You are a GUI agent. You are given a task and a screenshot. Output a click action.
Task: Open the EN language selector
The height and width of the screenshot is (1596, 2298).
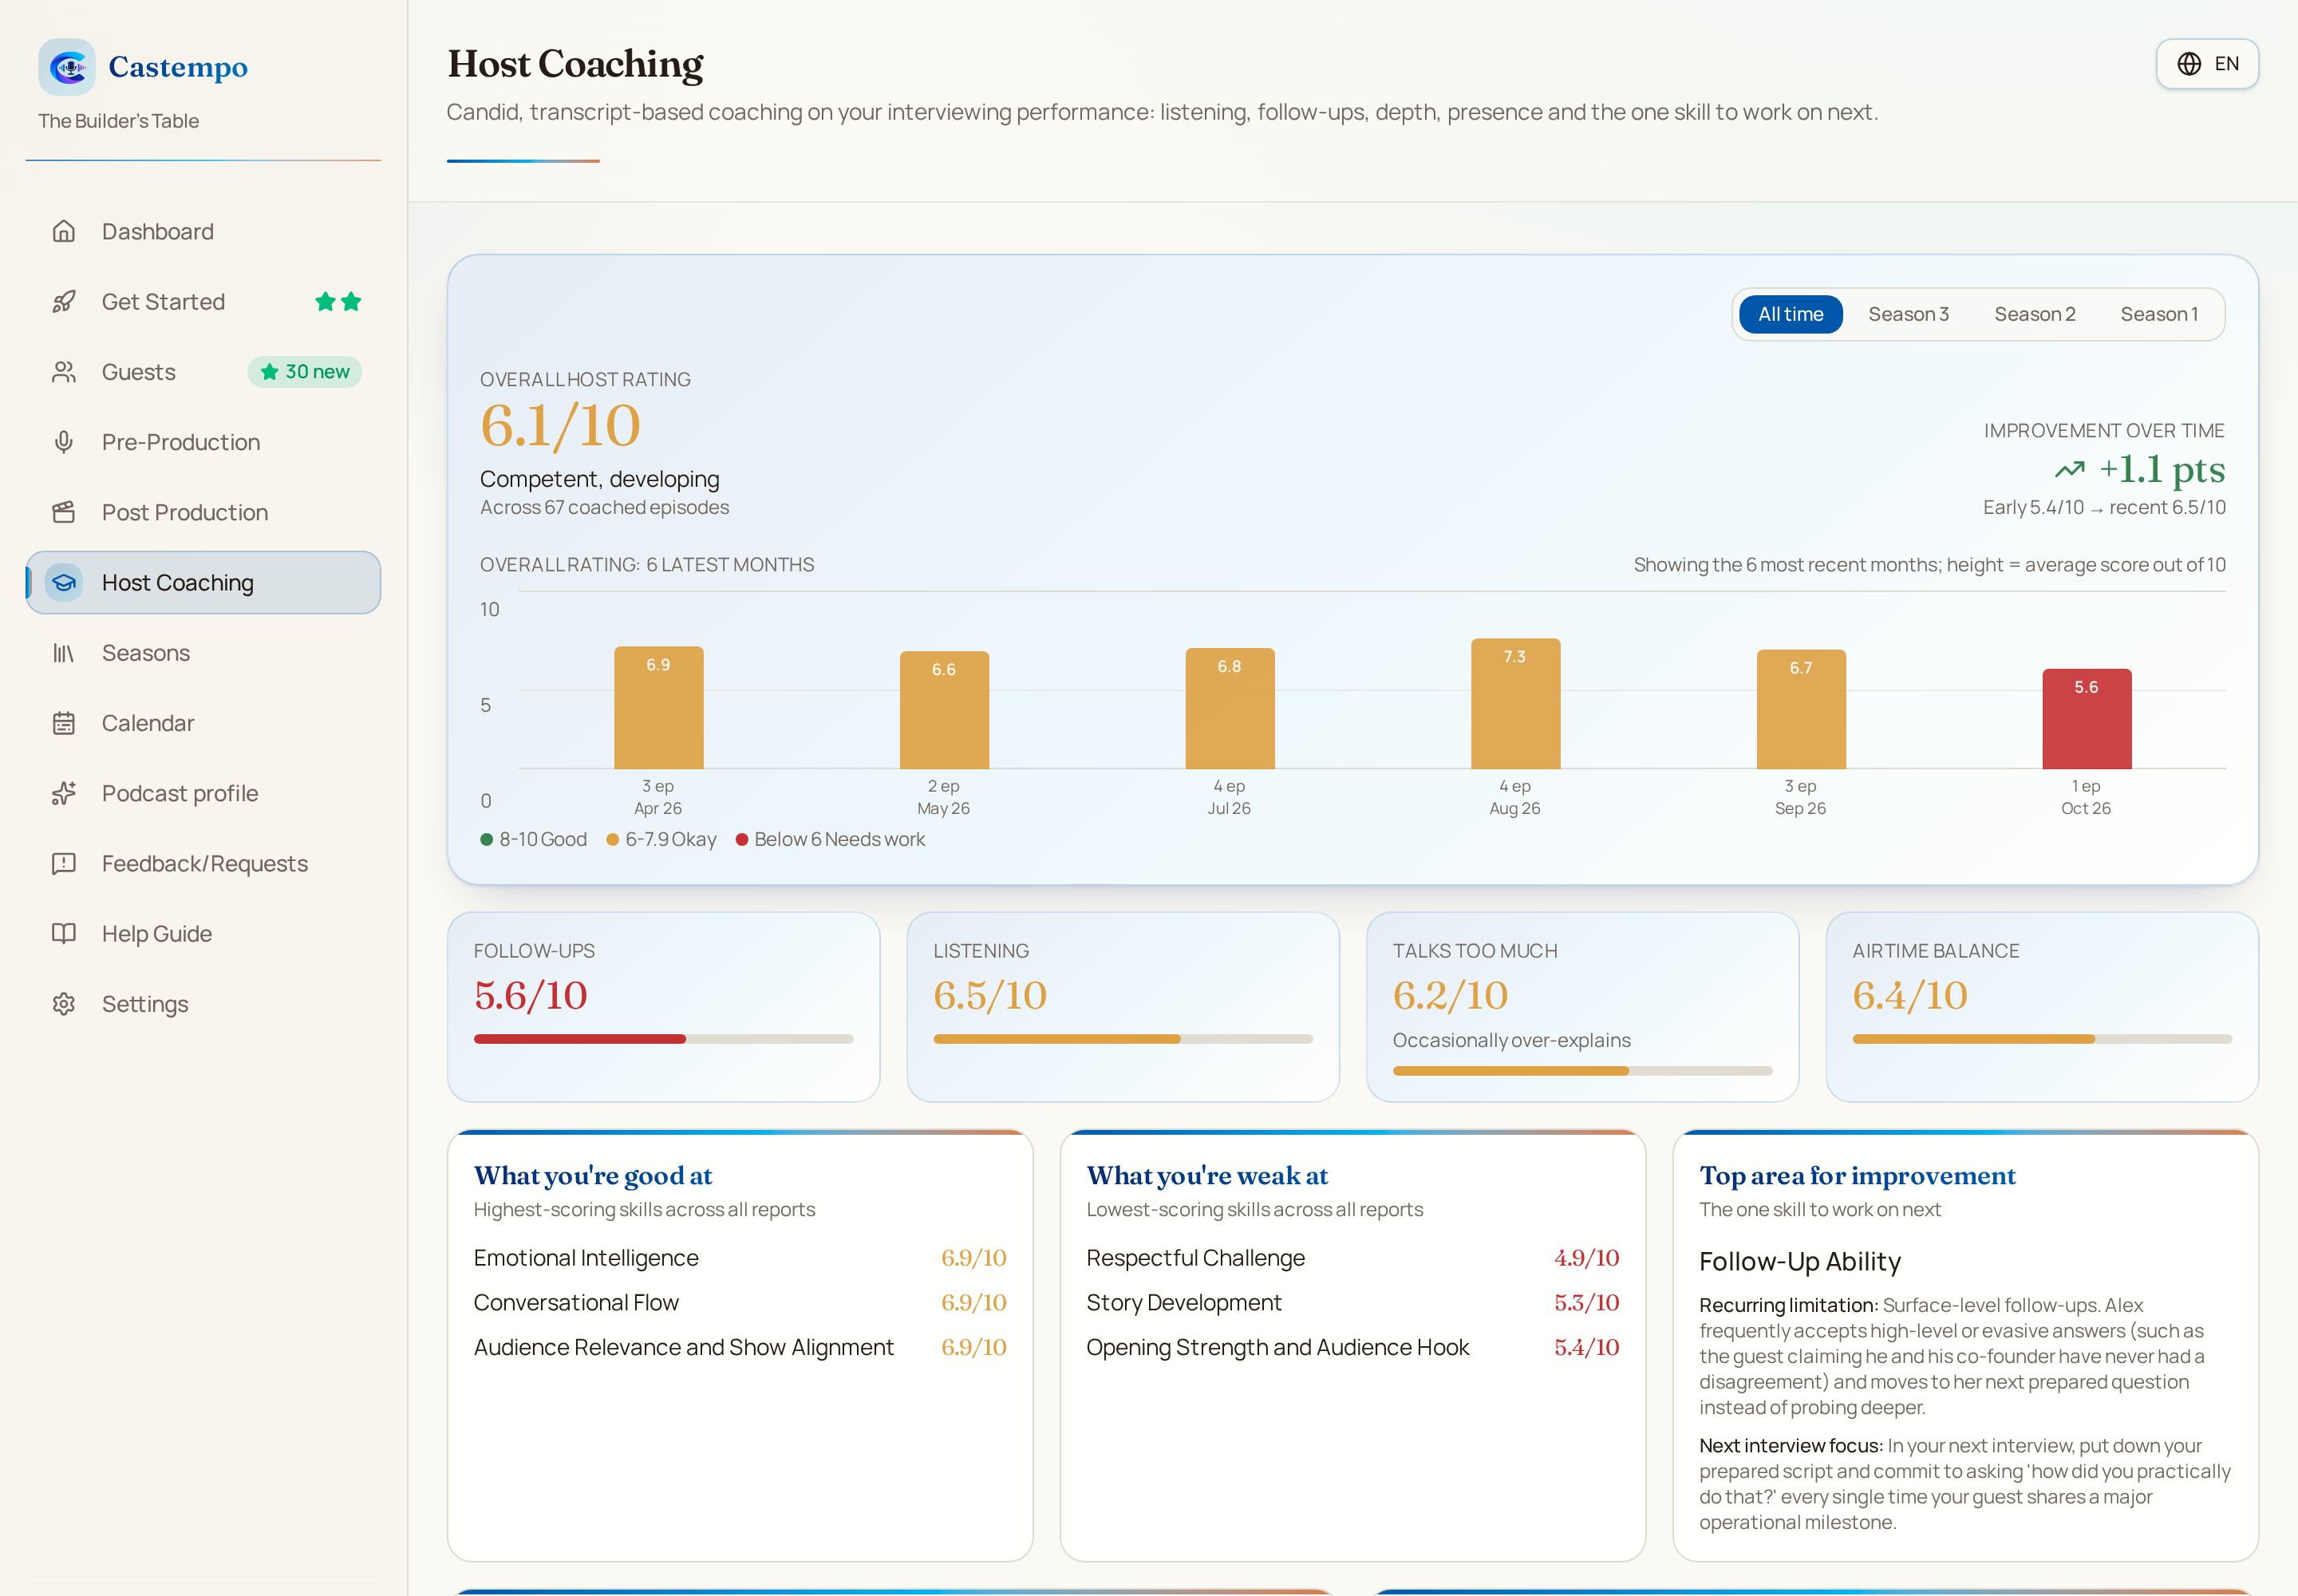pos(2206,64)
